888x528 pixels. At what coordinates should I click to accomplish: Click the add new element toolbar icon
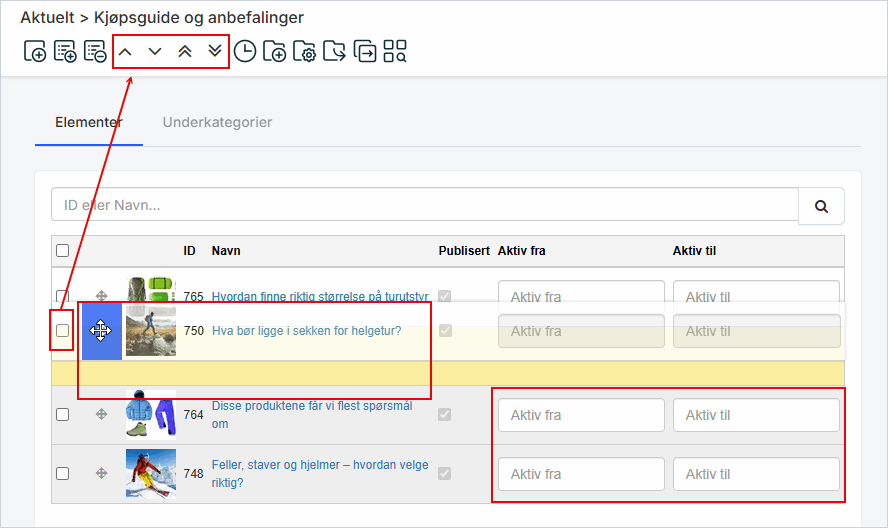[x=35, y=51]
